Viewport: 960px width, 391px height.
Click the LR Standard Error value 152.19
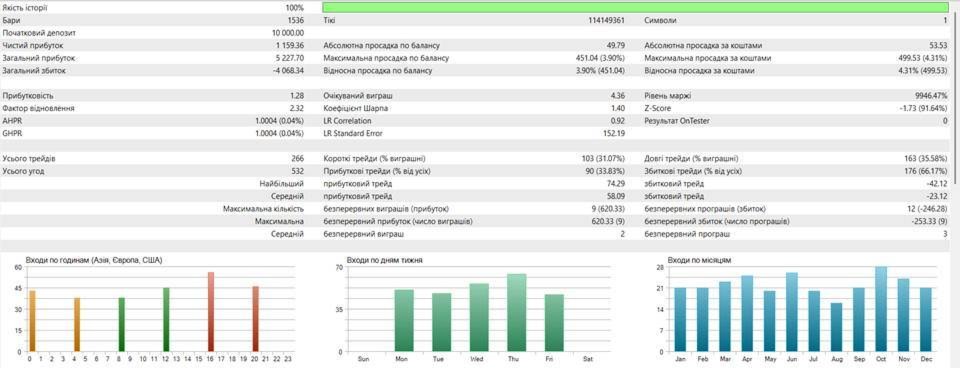[613, 133]
